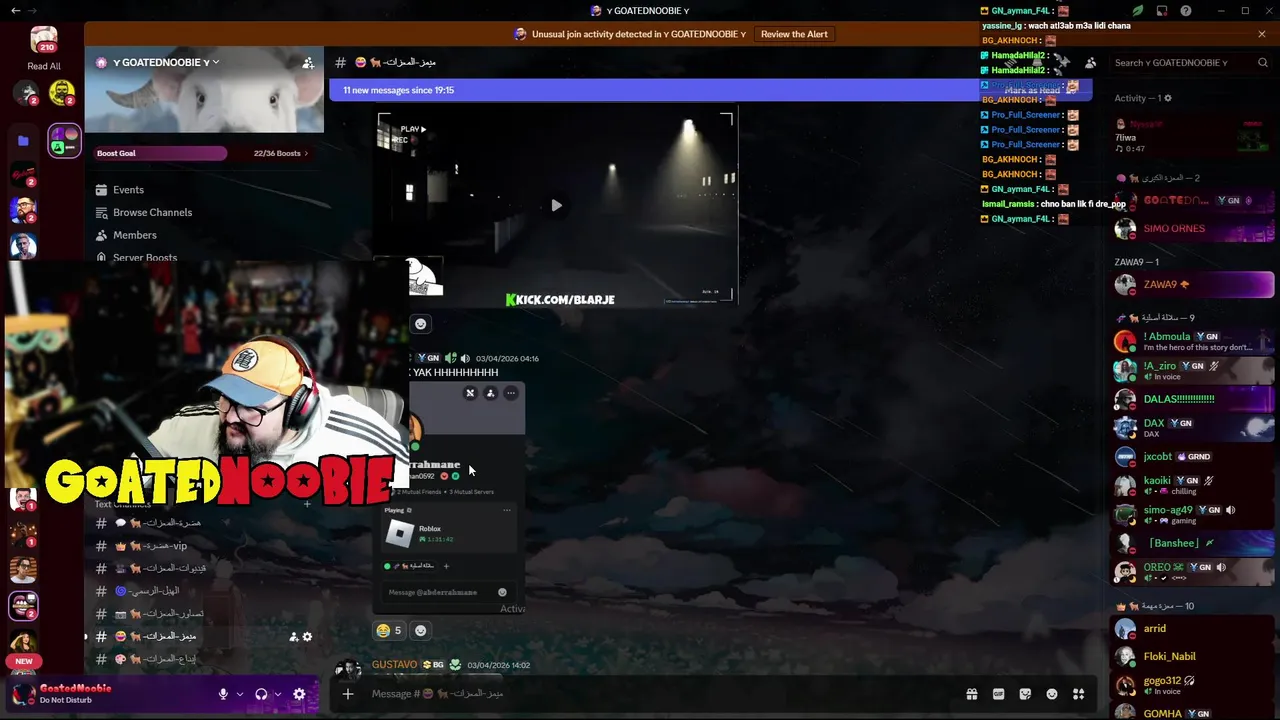Open Activity section settings gear

point(1167,98)
